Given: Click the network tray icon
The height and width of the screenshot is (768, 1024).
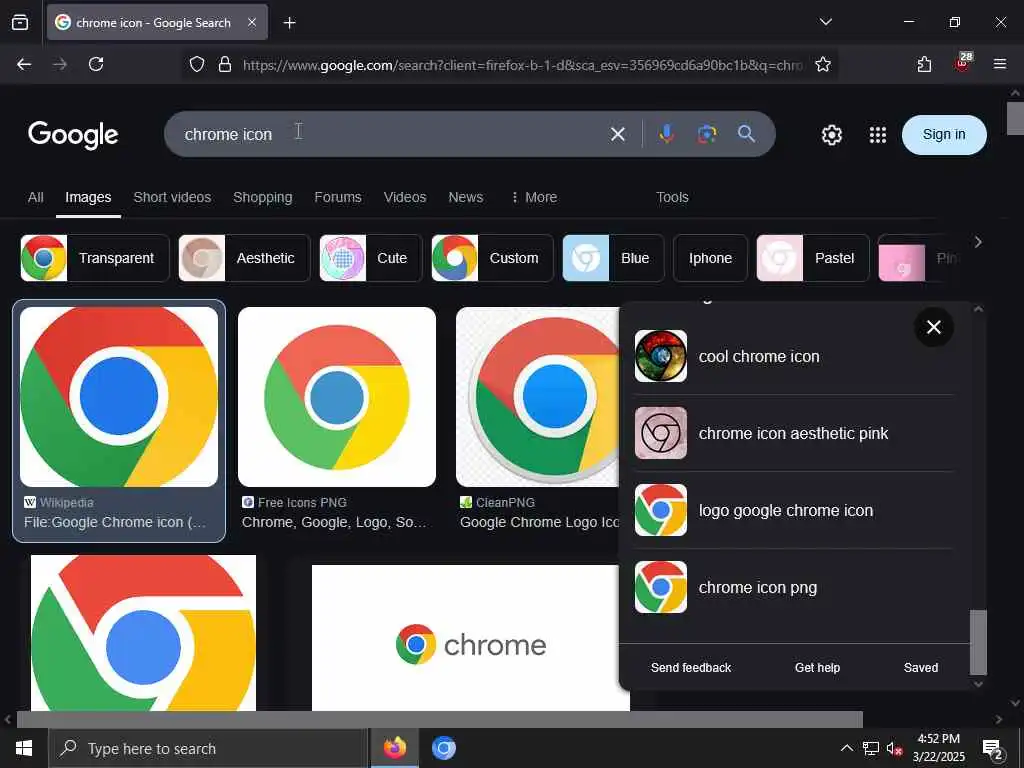Looking at the screenshot, I should tap(871, 748).
